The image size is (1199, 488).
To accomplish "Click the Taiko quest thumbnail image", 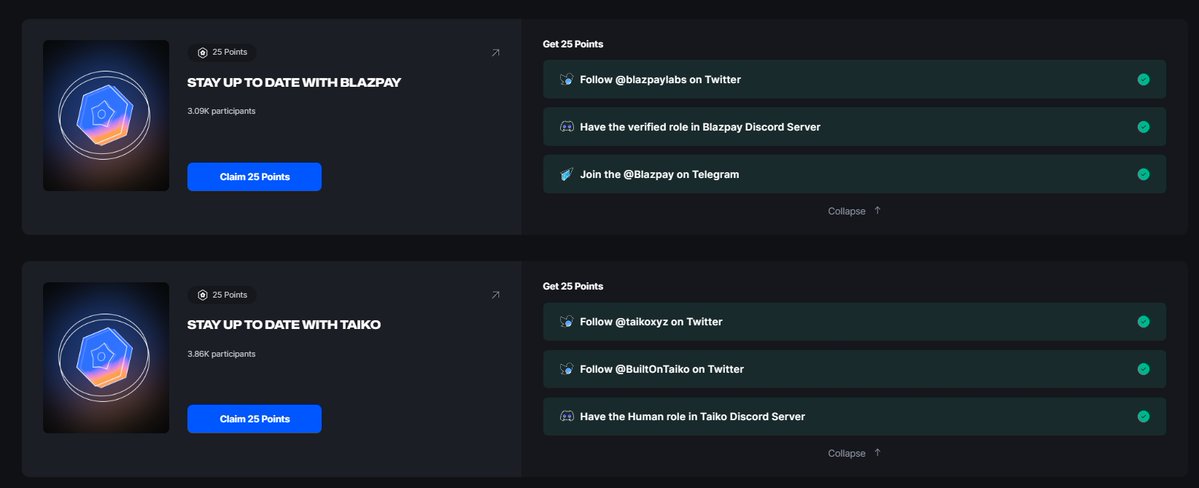I will [106, 357].
